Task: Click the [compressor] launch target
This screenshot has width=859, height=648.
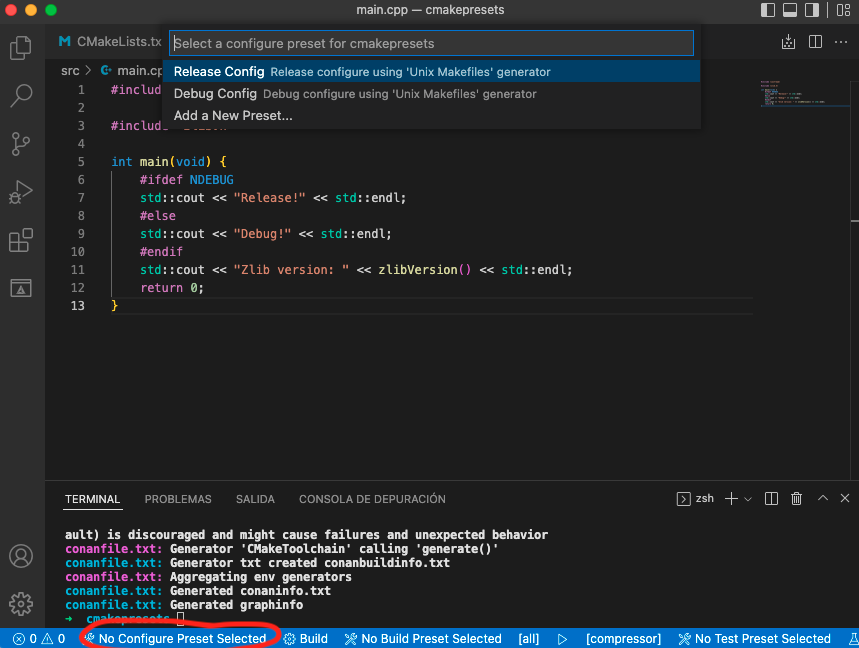Action: pos(623,639)
